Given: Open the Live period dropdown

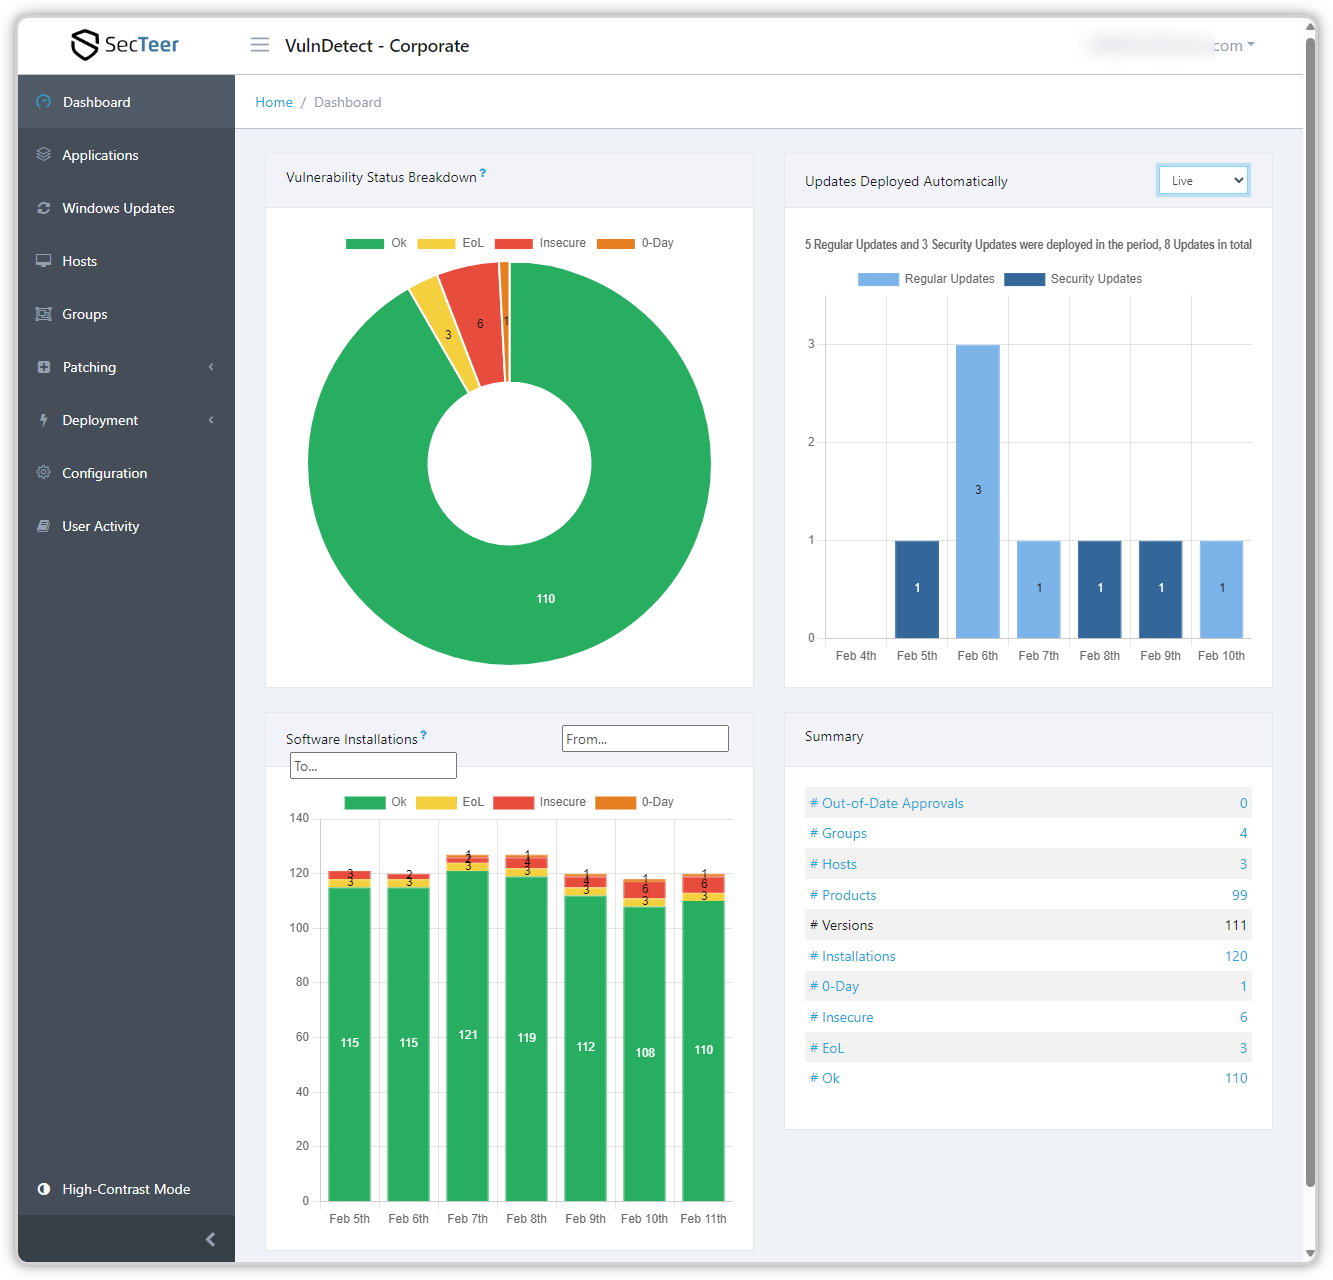Looking at the screenshot, I should click(x=1203, y=181).
